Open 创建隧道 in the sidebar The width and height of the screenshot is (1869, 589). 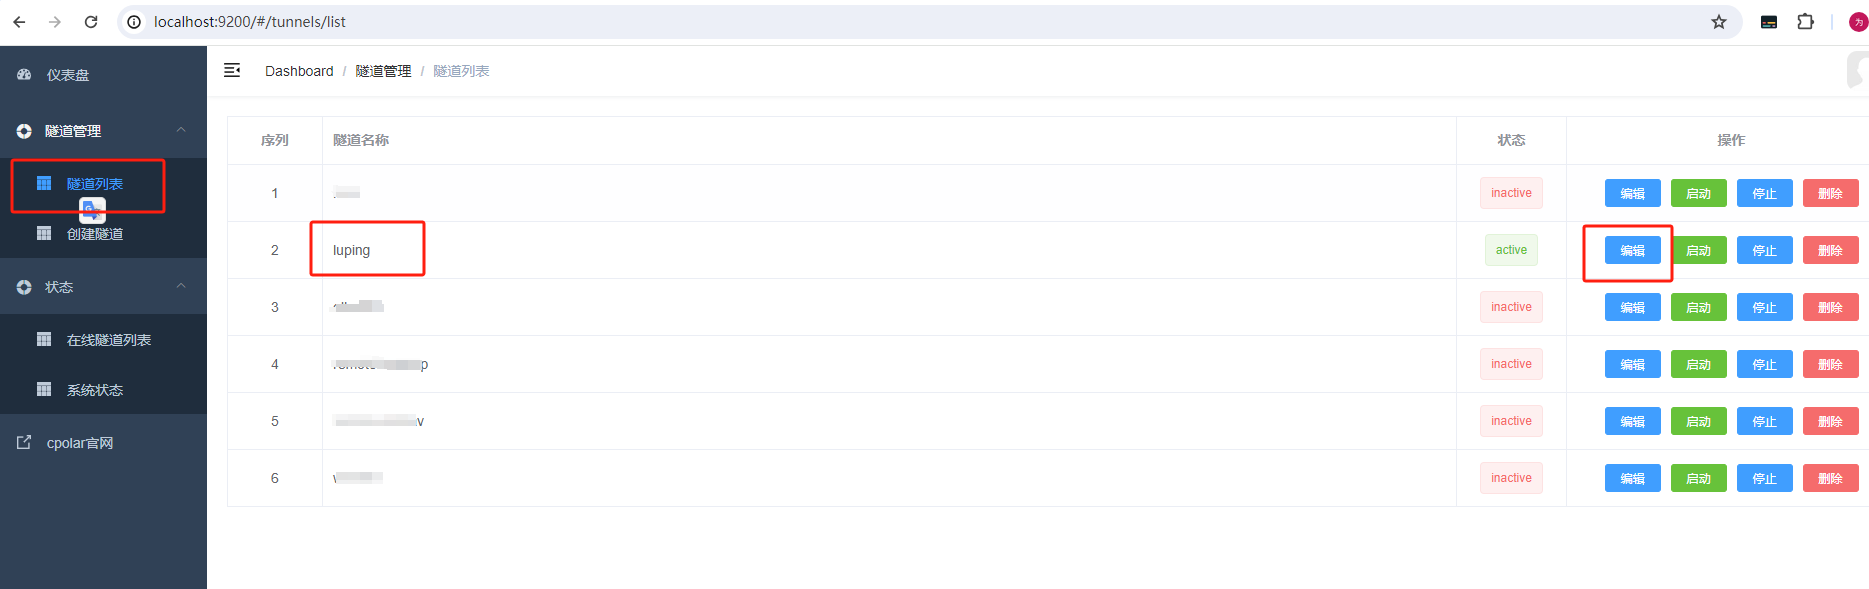(x=95, y=234)
